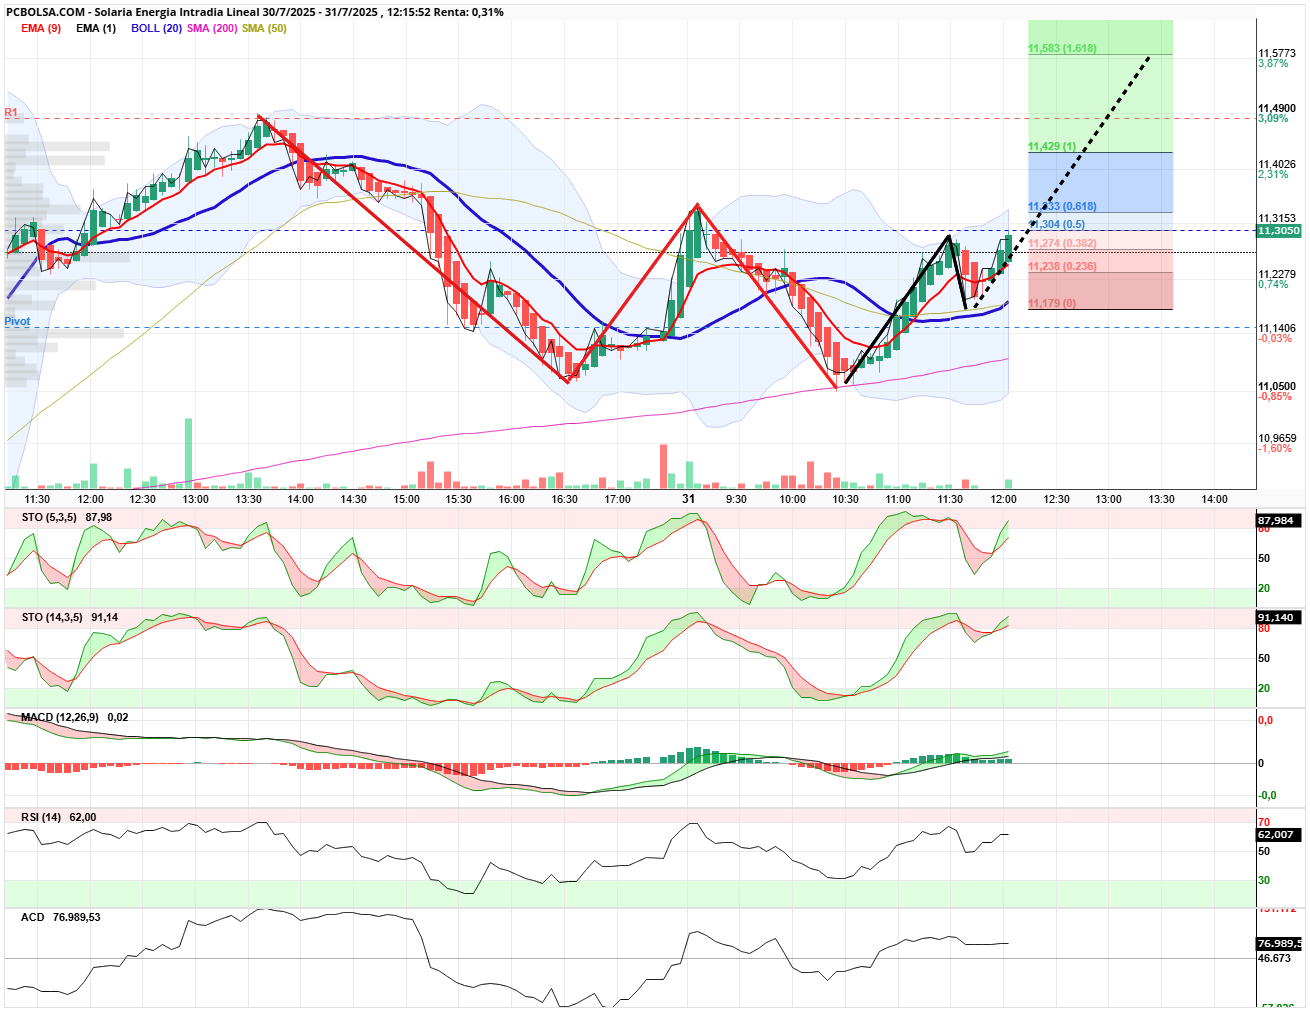Click the PCBOLSA.COM Solaria Energia chart title
Viewport: 1310px width, 1012px height.
click(255, 12)
